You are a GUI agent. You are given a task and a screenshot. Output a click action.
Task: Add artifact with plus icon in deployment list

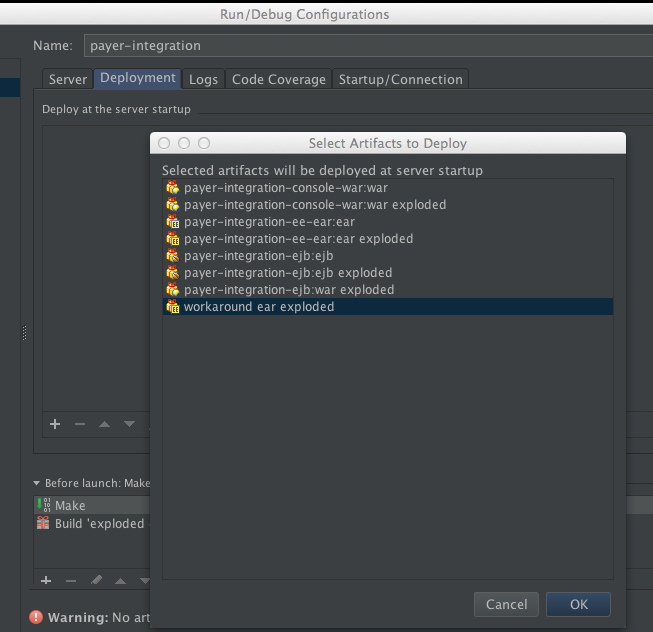point(55,424)
